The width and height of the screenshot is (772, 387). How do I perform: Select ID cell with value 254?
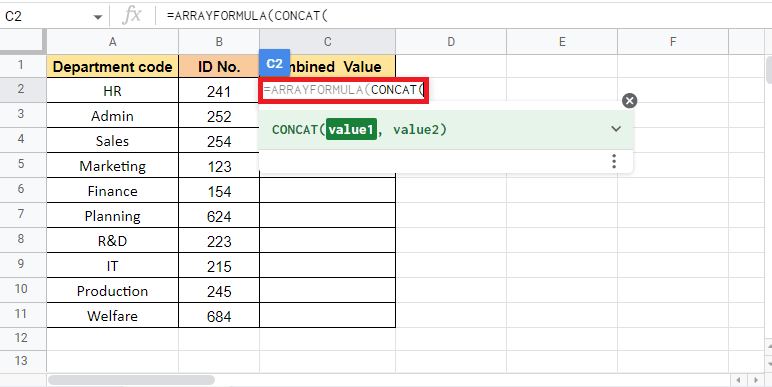click(219, 141)
